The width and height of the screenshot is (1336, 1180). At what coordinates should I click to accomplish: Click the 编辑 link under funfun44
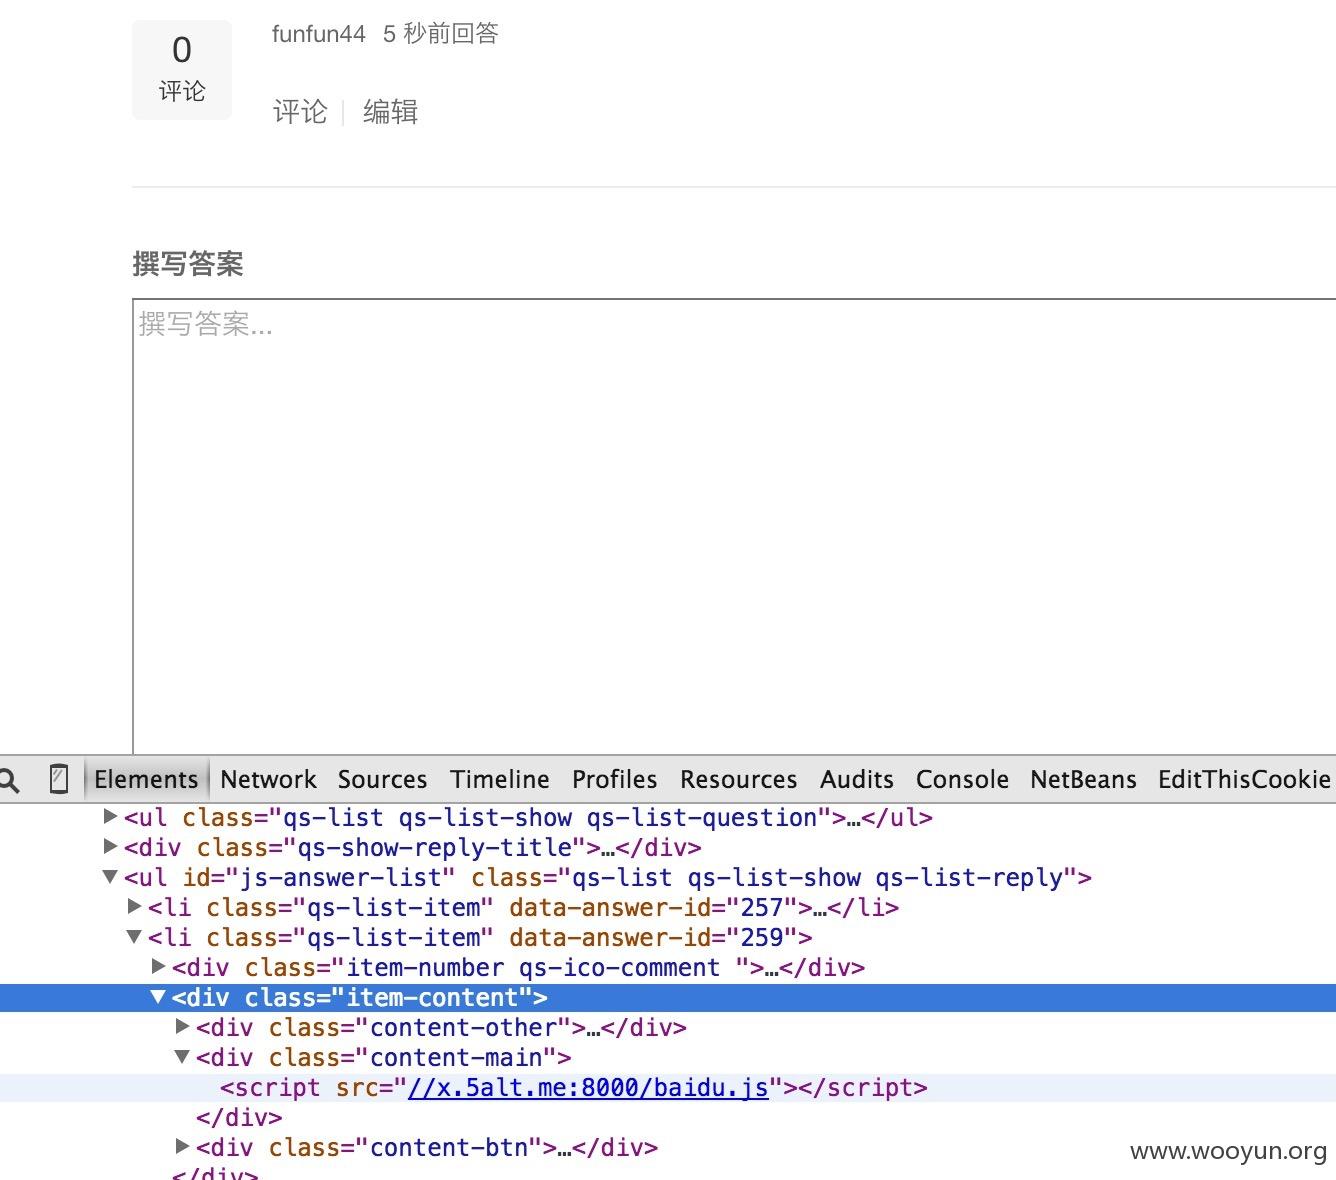click(x=390, y=112)
